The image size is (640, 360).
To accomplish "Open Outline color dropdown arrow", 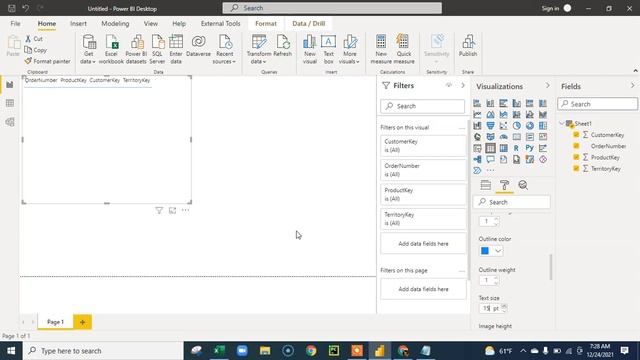I will (x=498, y=251).
